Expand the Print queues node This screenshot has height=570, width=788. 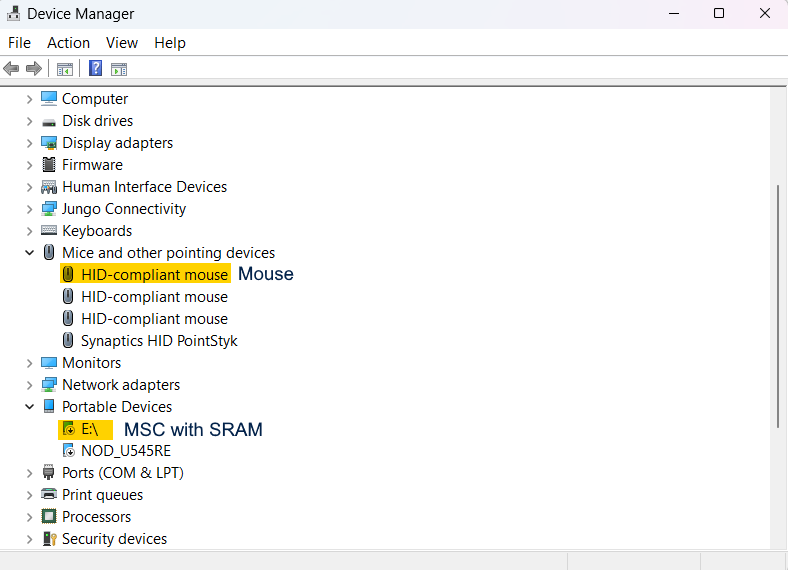point(29,495)
